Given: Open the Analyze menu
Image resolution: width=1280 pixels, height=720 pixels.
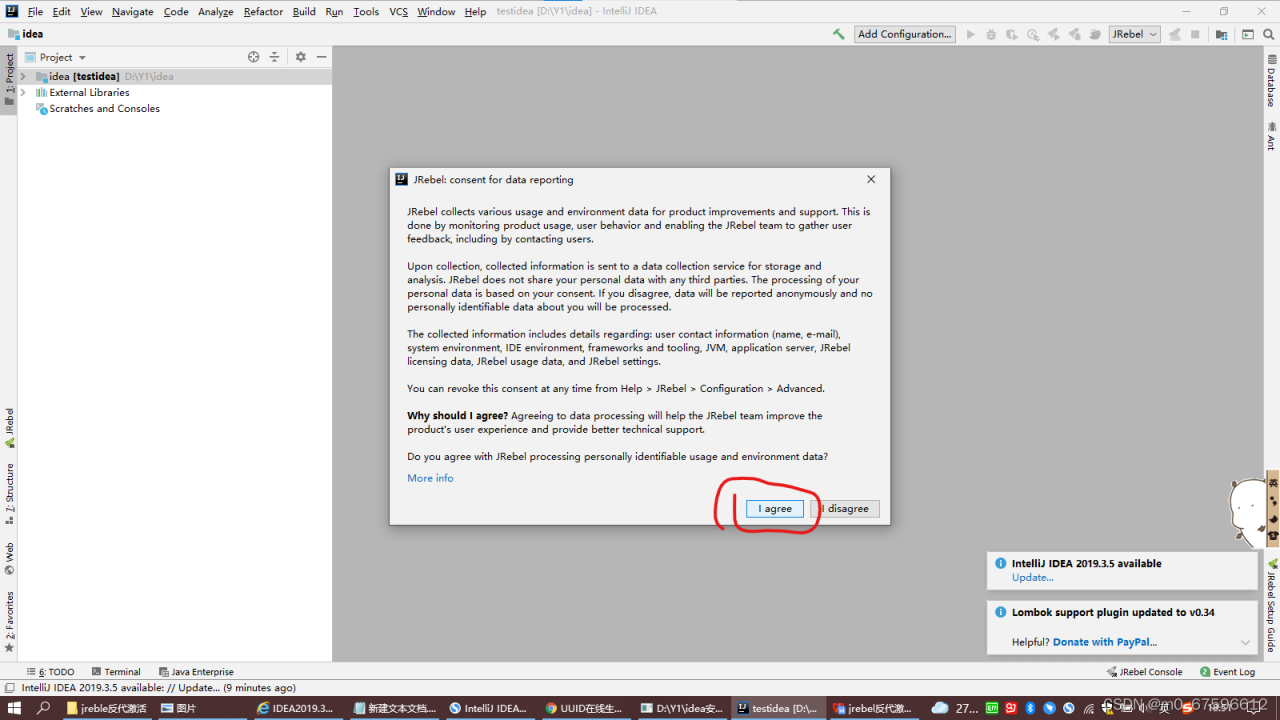Looking at the screenshot, I should point(216,11).
